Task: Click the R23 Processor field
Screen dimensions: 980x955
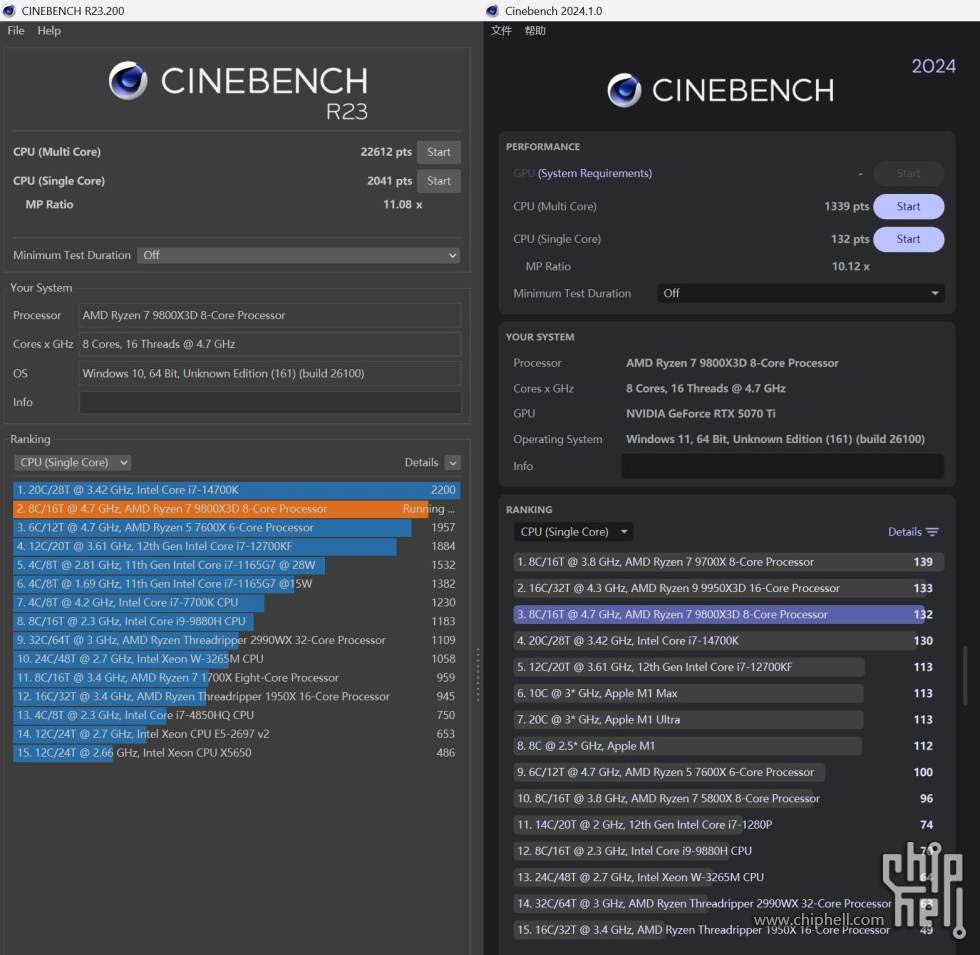Action: (x=270, y=316)
